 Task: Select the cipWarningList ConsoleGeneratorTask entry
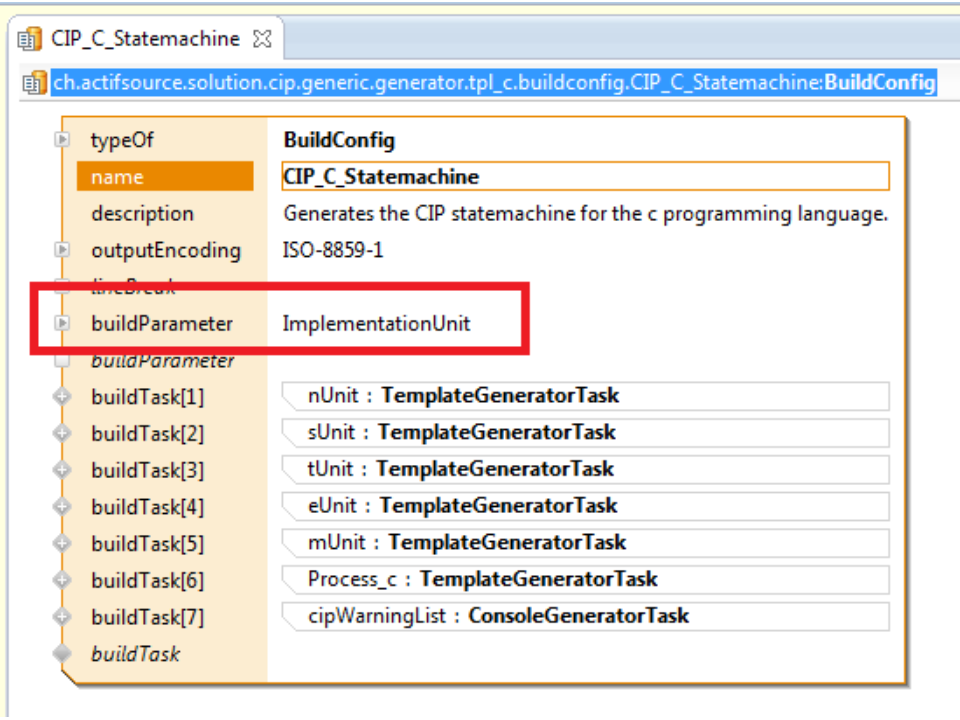point(498,616)
